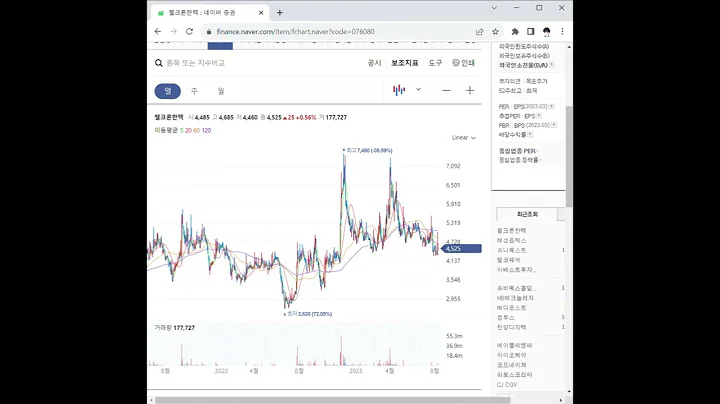Open a new browser tab
Screen dimensions: 720x404
(280, 13)
